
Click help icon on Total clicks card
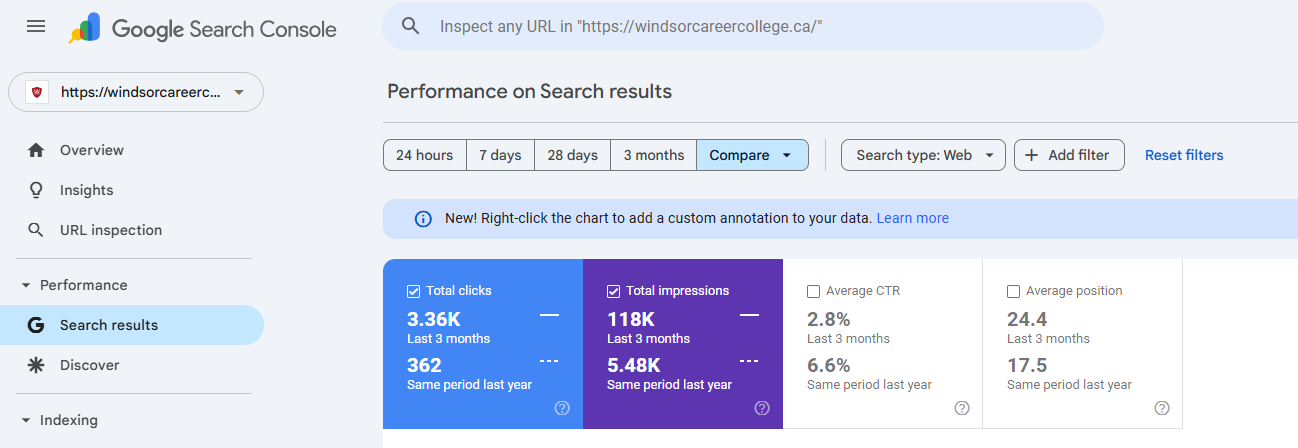pyautogui.click(x=562, y=408)
